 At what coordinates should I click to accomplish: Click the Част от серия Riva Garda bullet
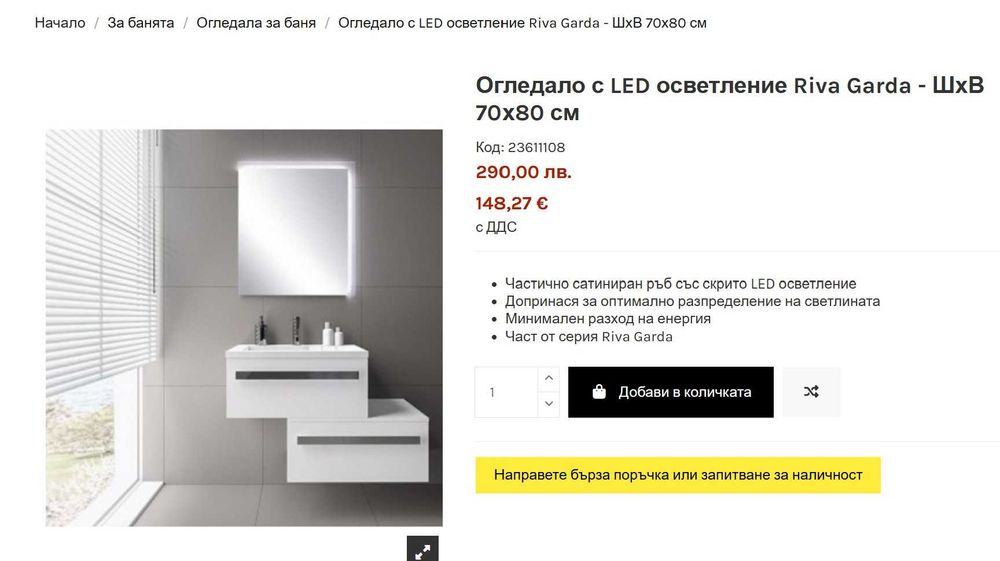coord(588,336)
